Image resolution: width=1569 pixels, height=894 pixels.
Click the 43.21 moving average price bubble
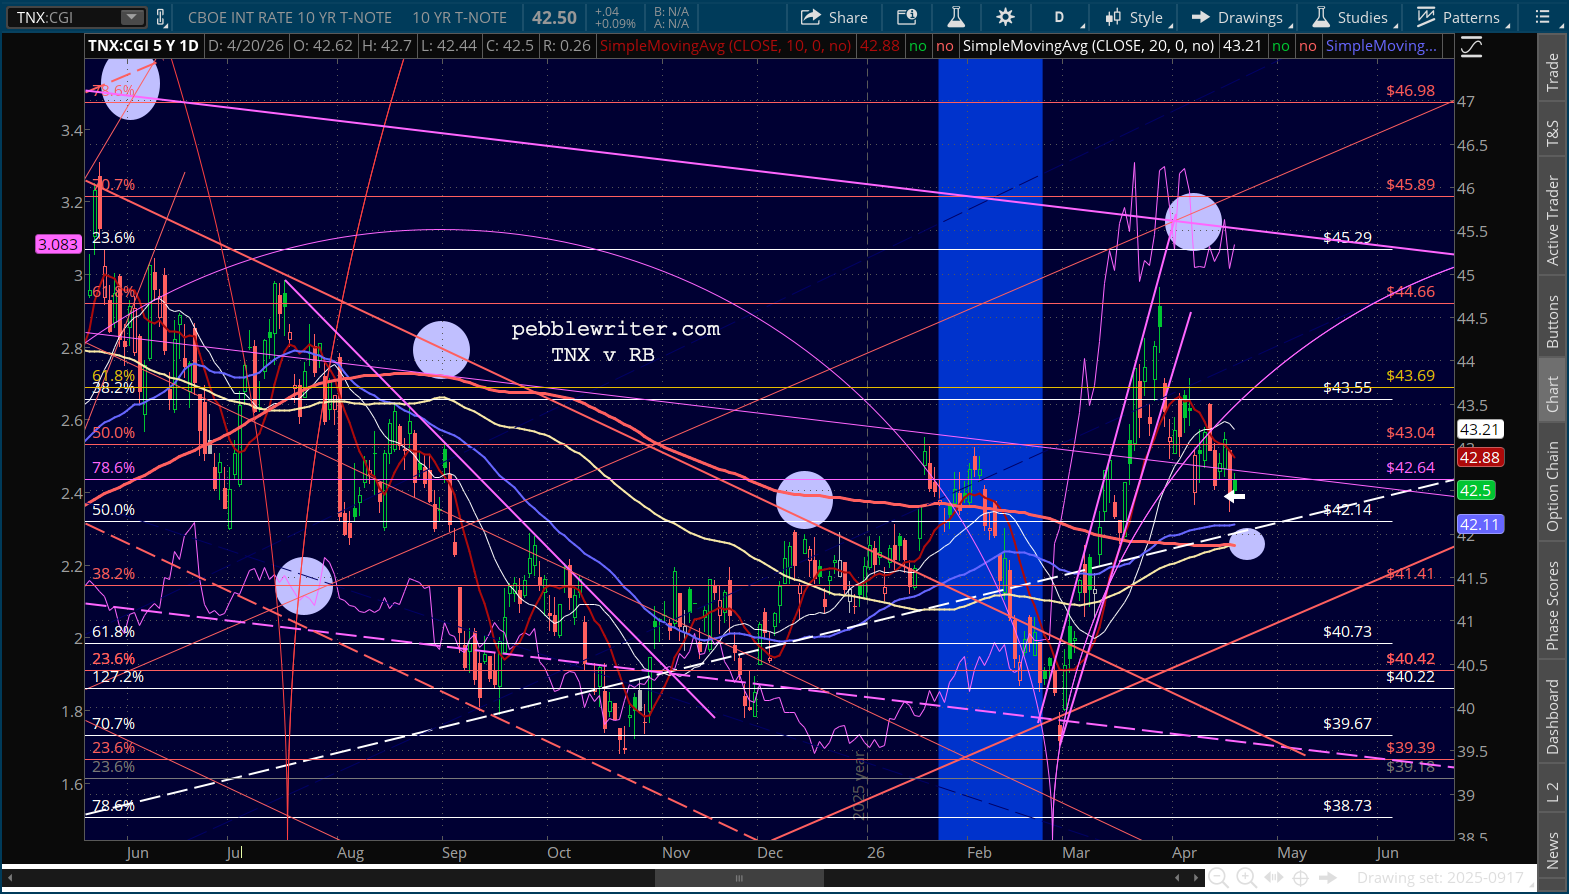[x=1479, y=430]
